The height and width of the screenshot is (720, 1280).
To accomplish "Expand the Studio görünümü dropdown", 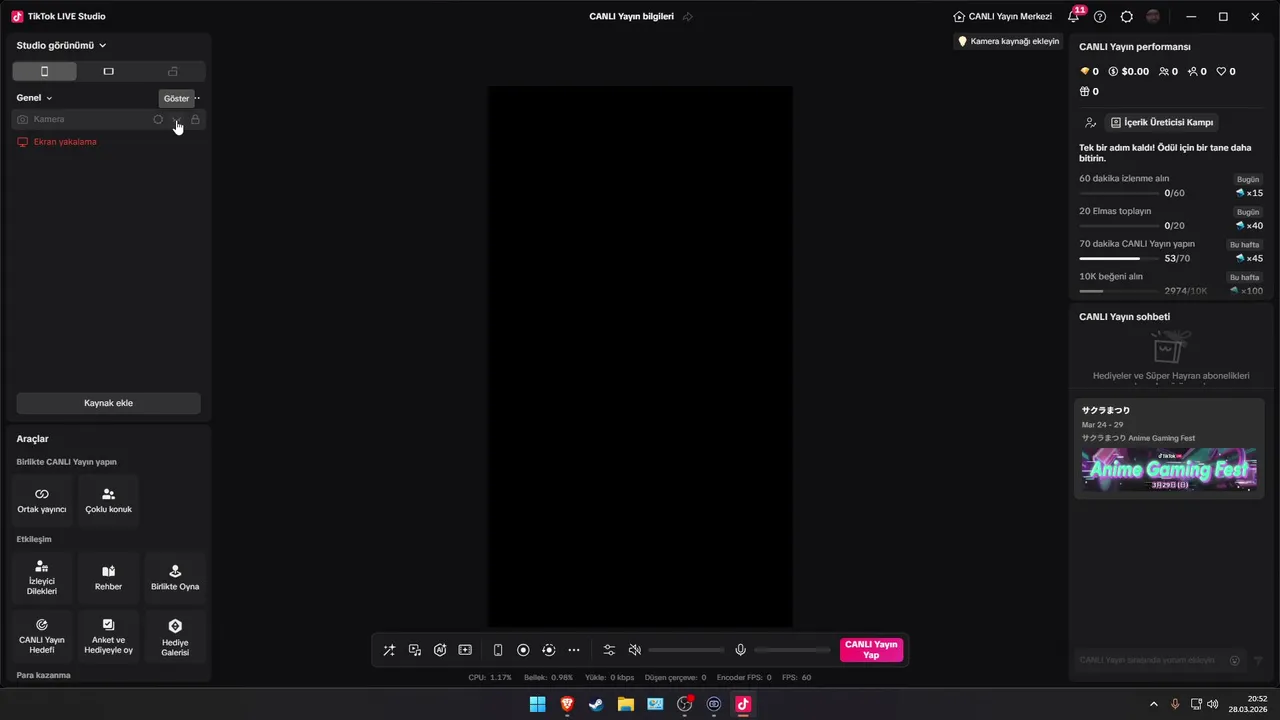I will (x=61, y=45).
